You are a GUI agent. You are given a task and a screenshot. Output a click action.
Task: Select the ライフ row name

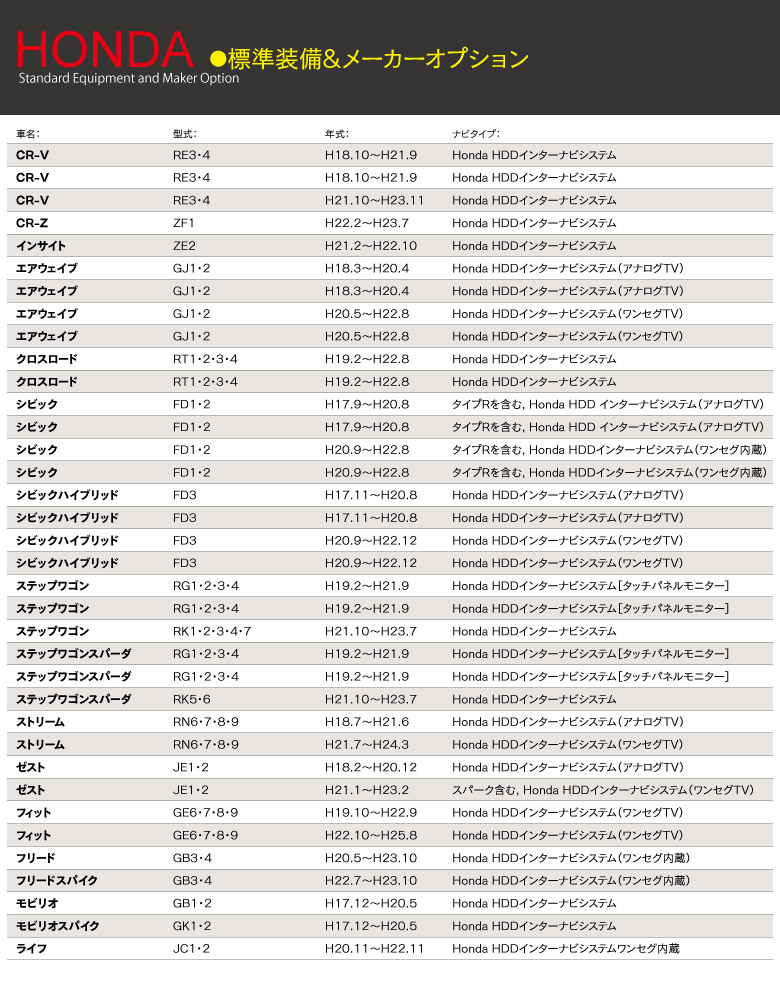click(31, 949)
